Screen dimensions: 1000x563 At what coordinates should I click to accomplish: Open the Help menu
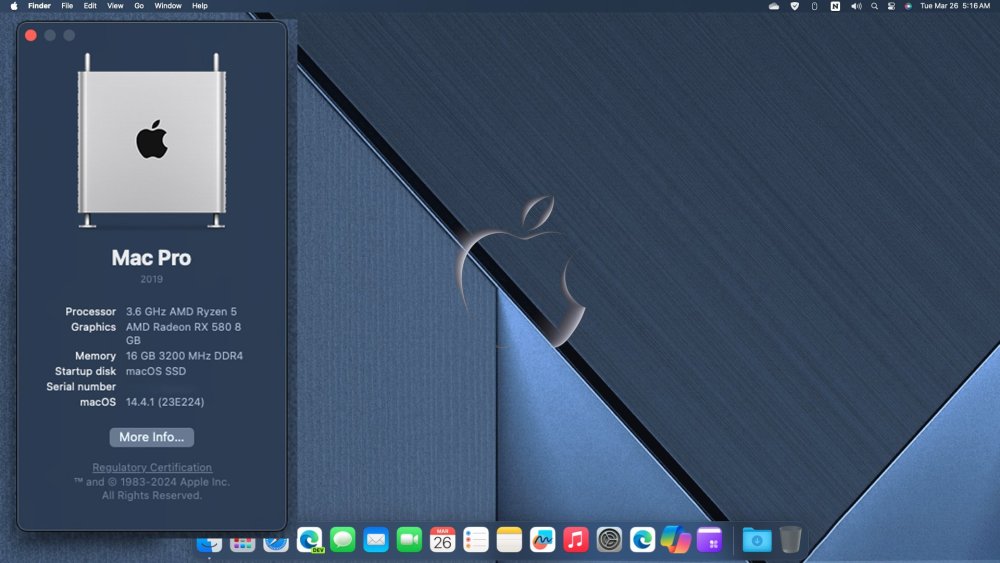point(200,6)
